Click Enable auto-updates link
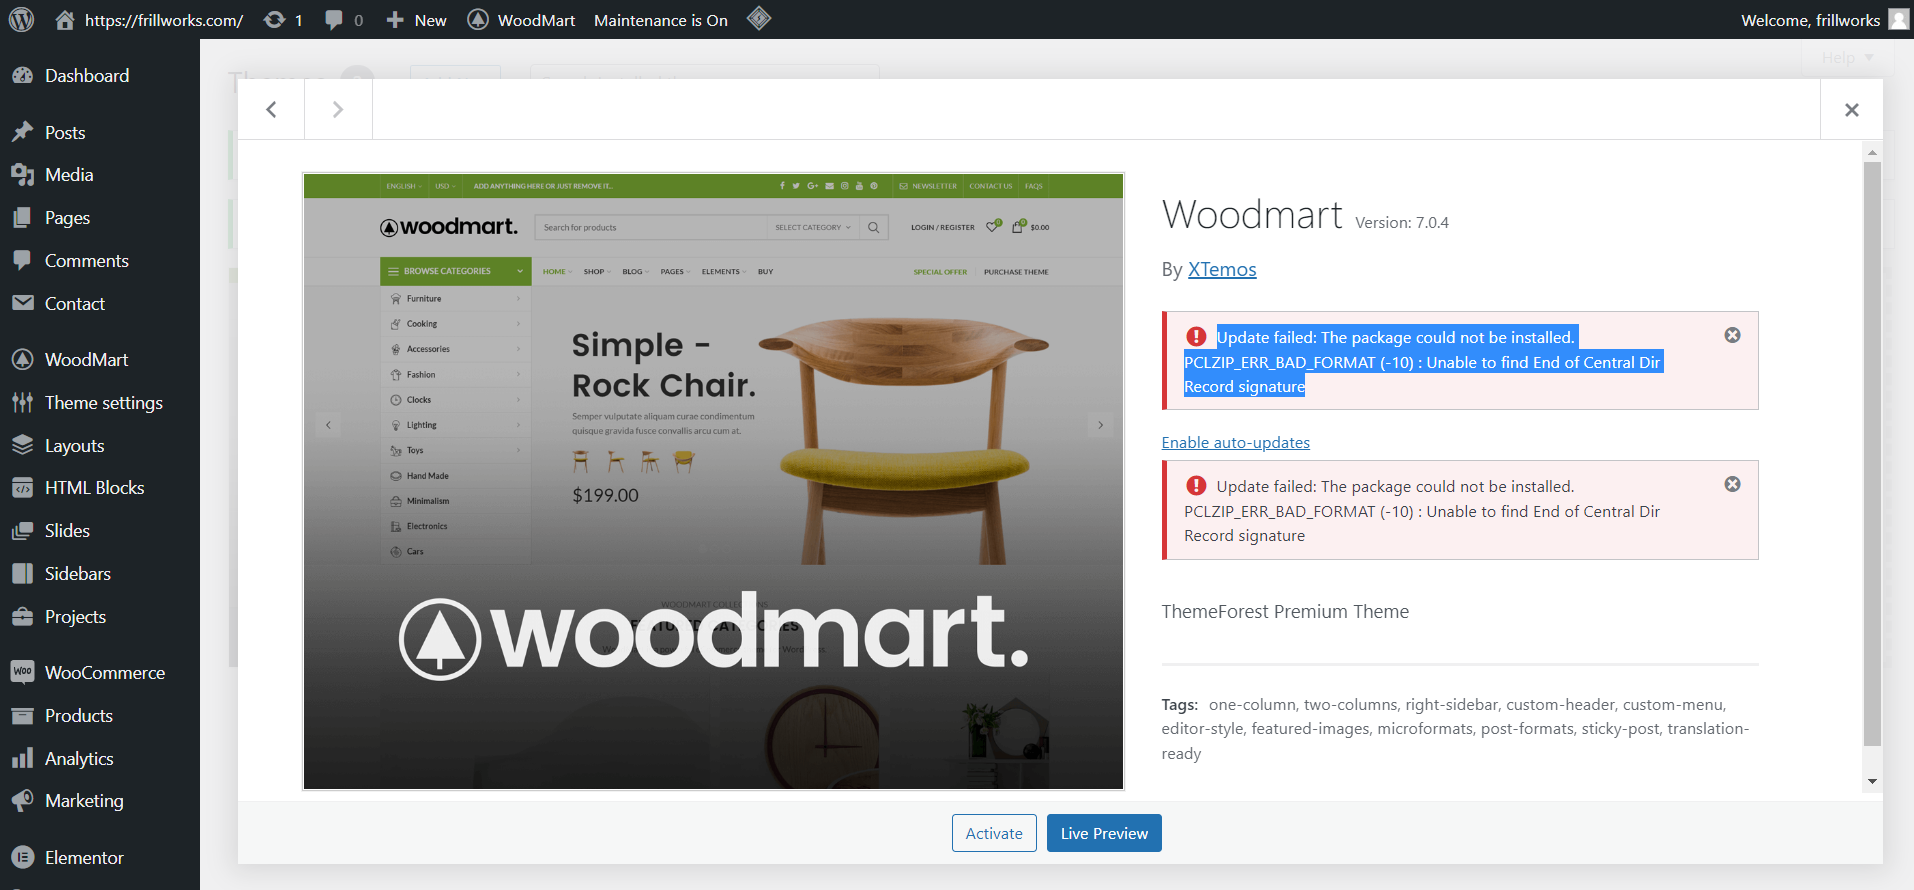Screen dimensions: 1914x890 pos(1235,442)
